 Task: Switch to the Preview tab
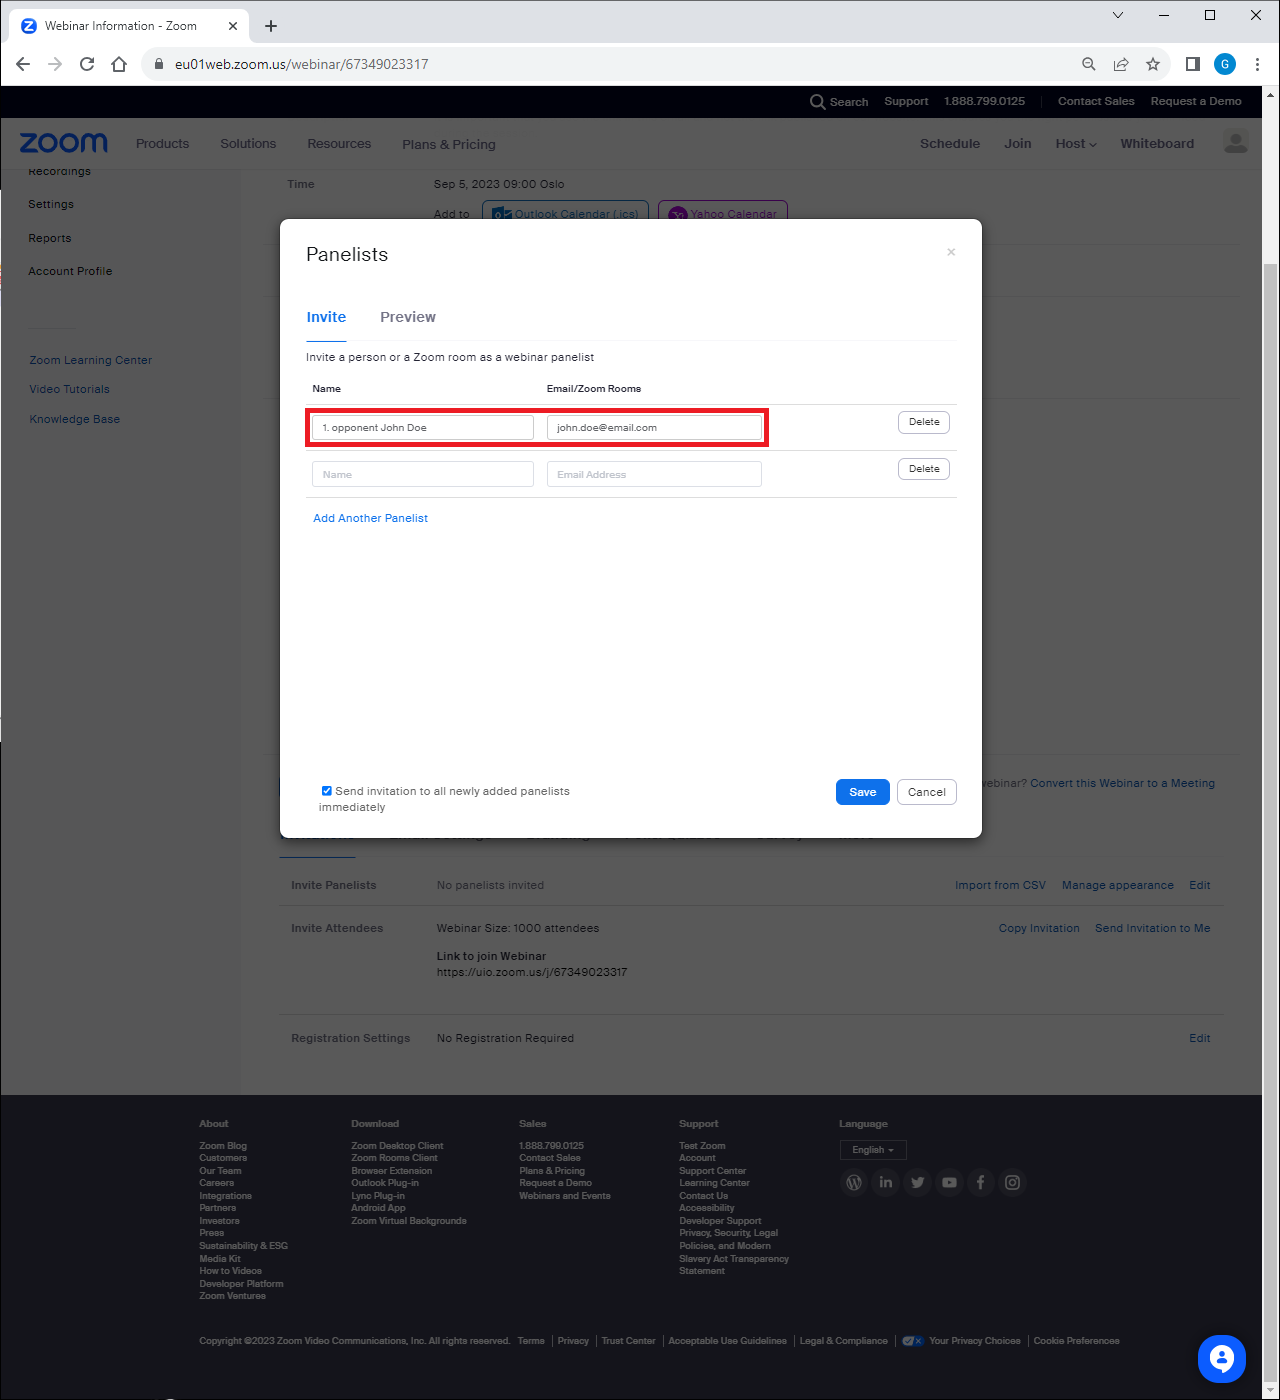pyautogui.click(x=408, y=317)
